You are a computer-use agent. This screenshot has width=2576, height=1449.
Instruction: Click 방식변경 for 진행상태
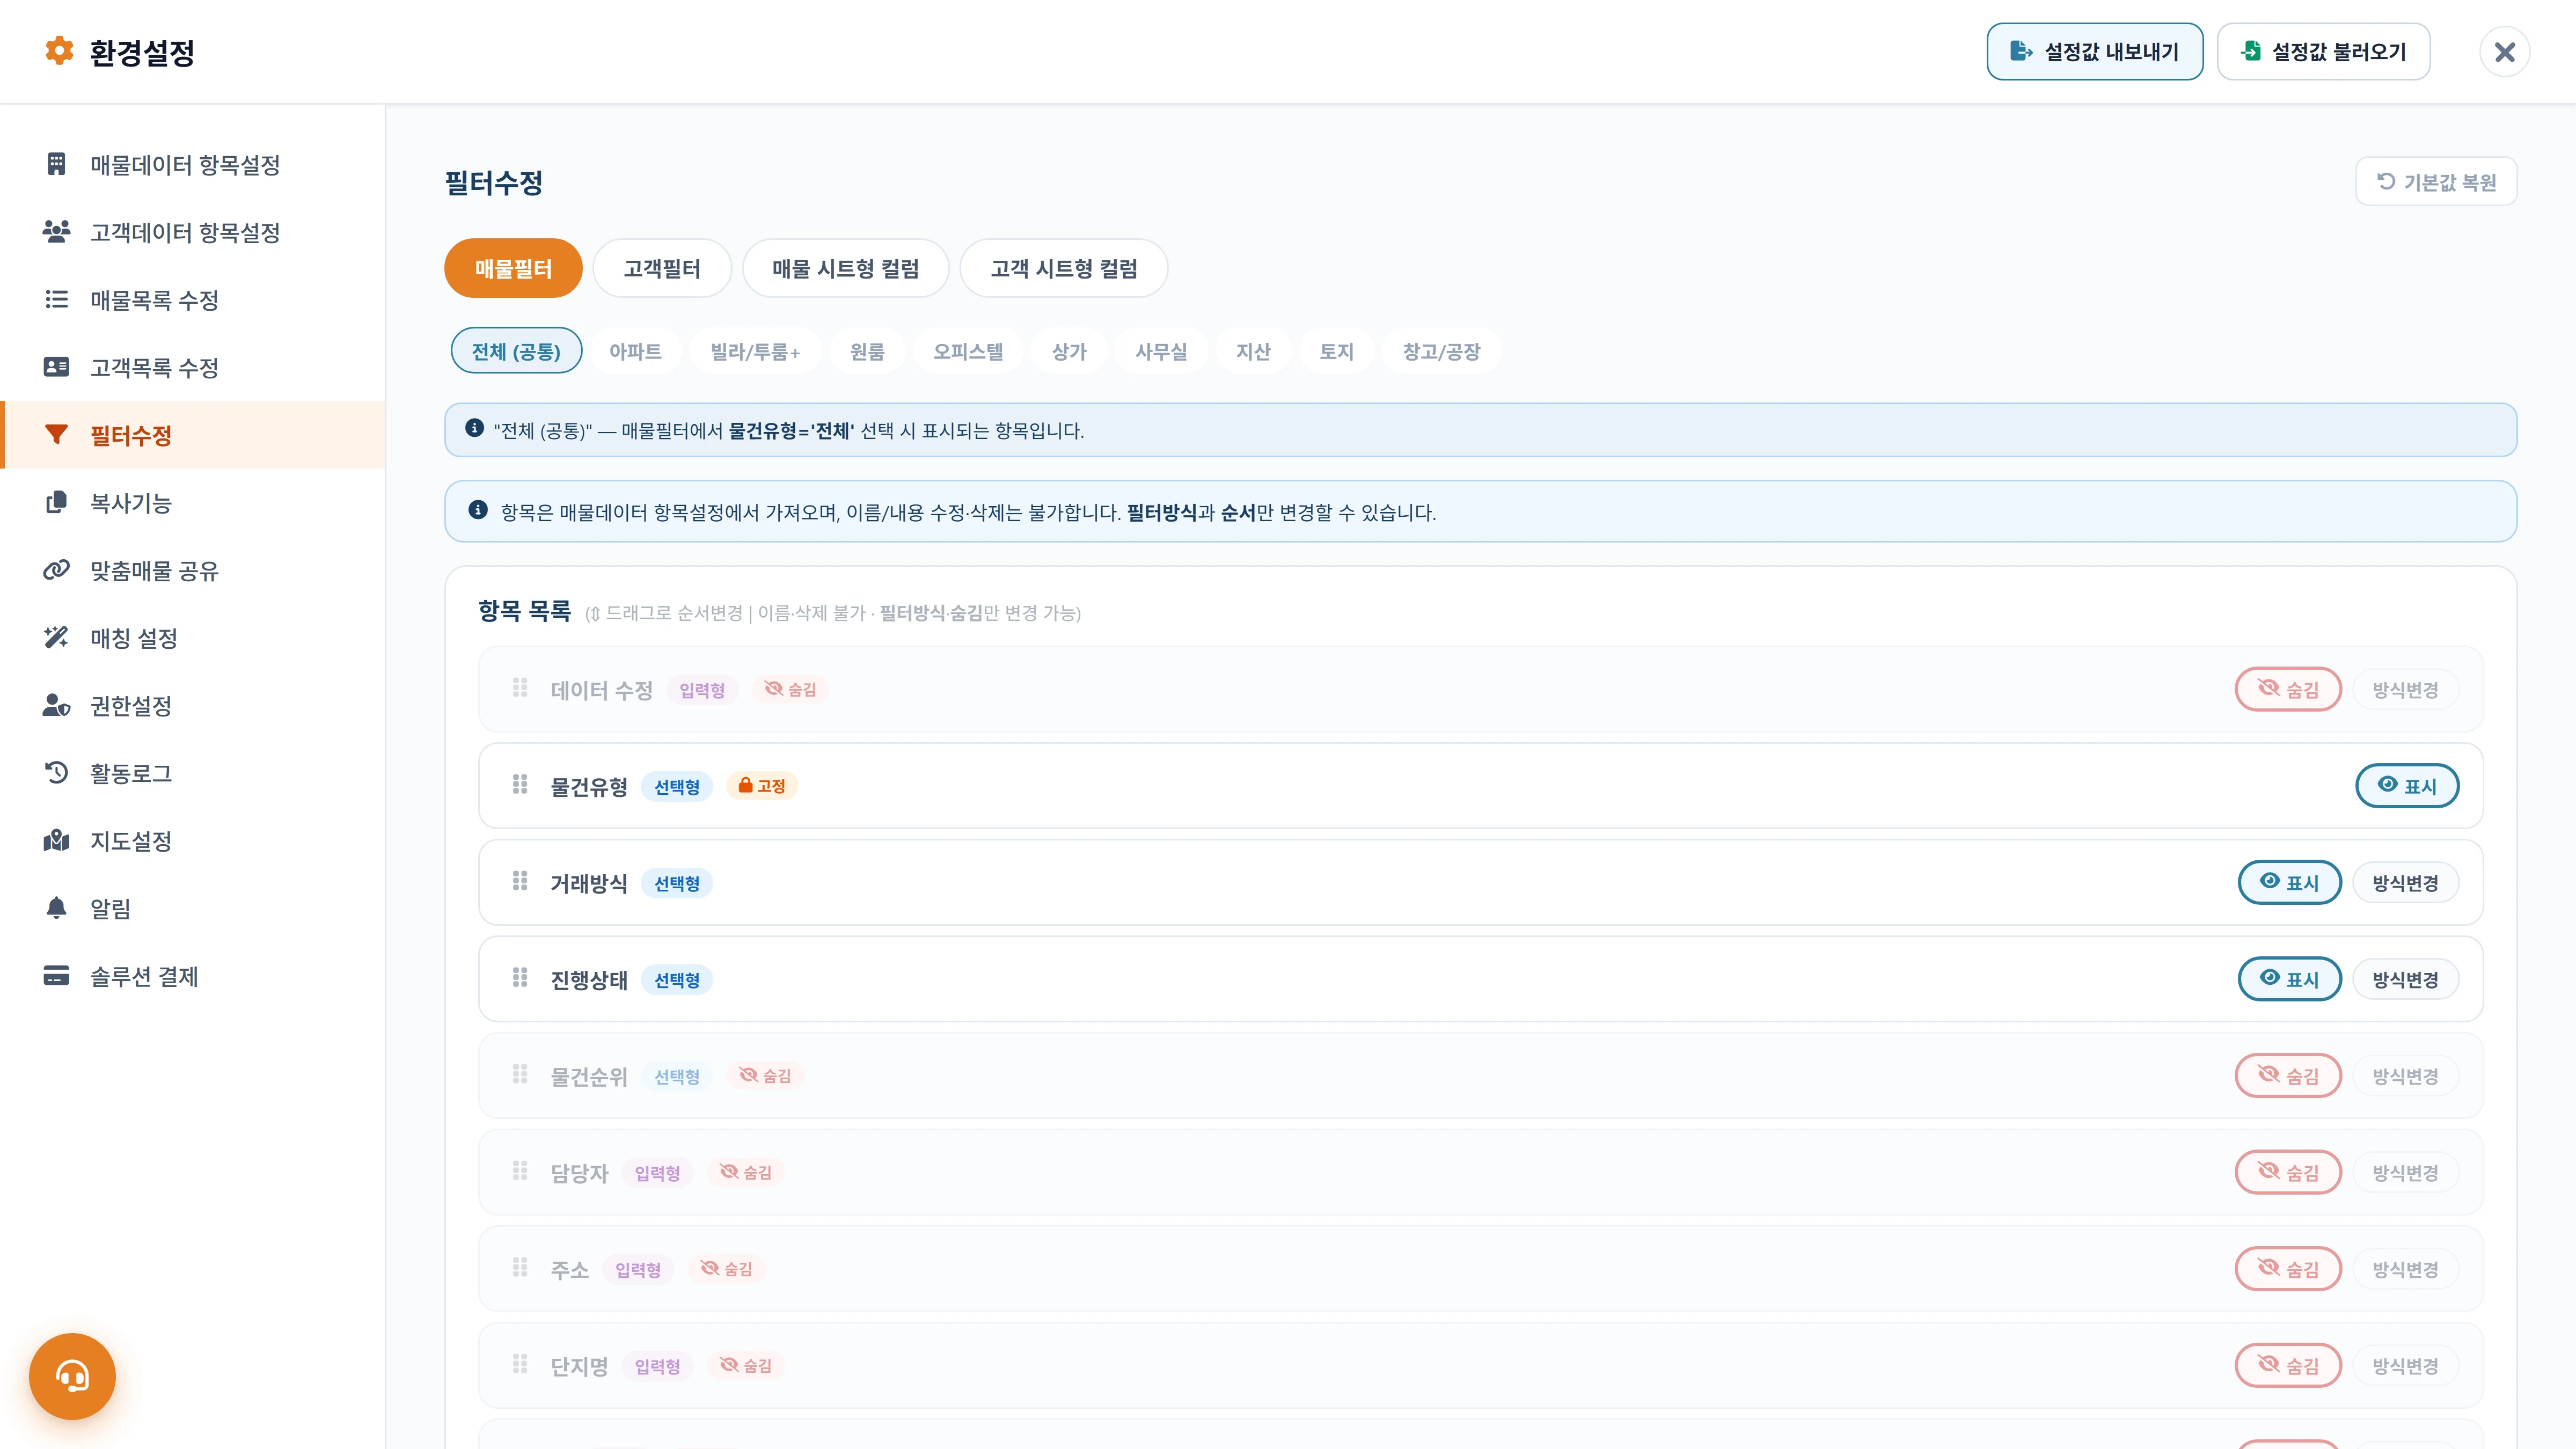tap(2405, 979)
